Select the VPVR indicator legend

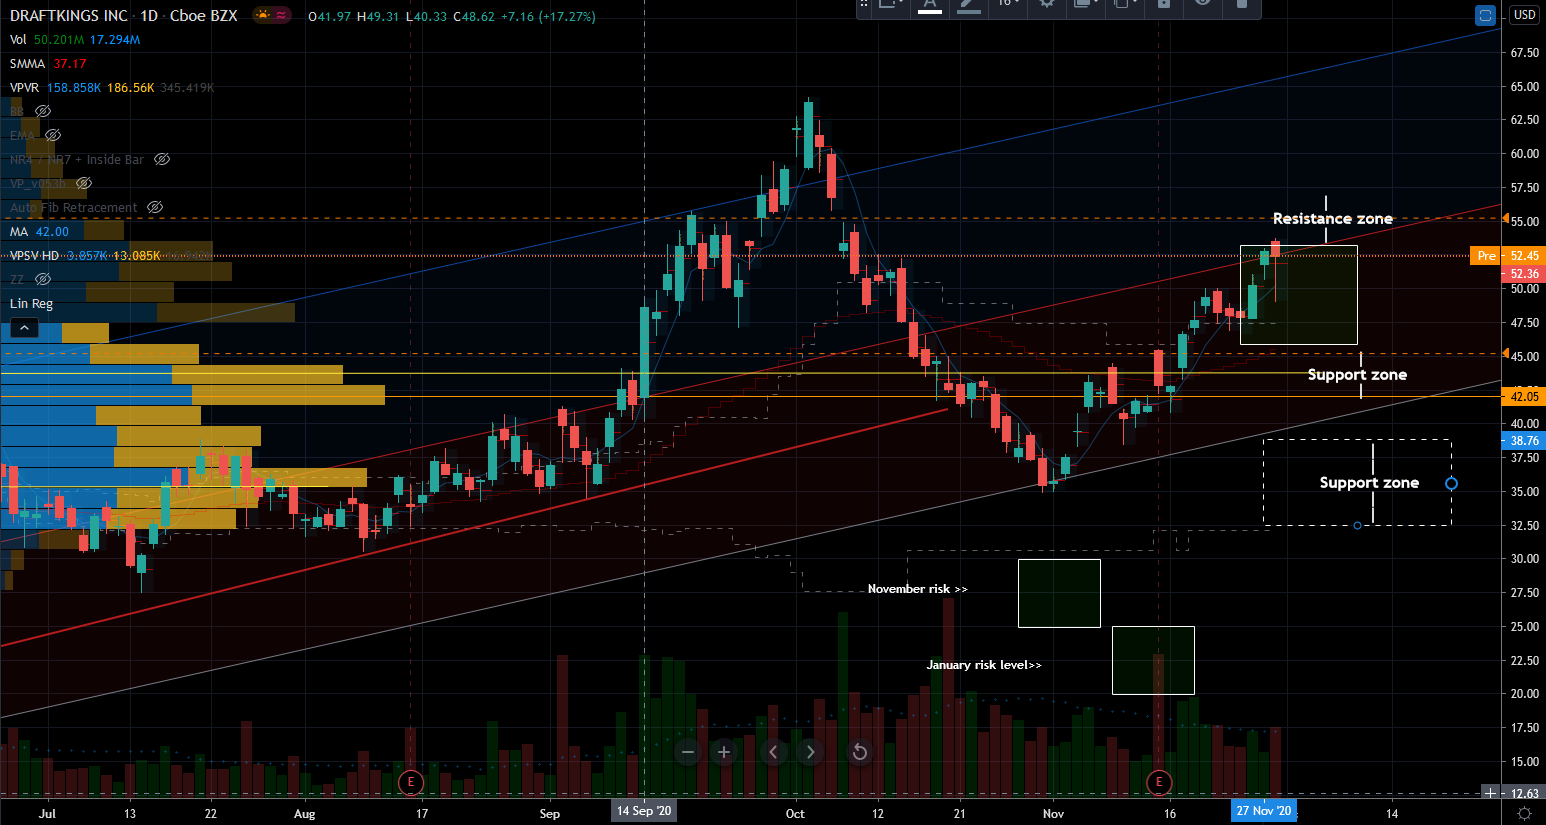24,88
